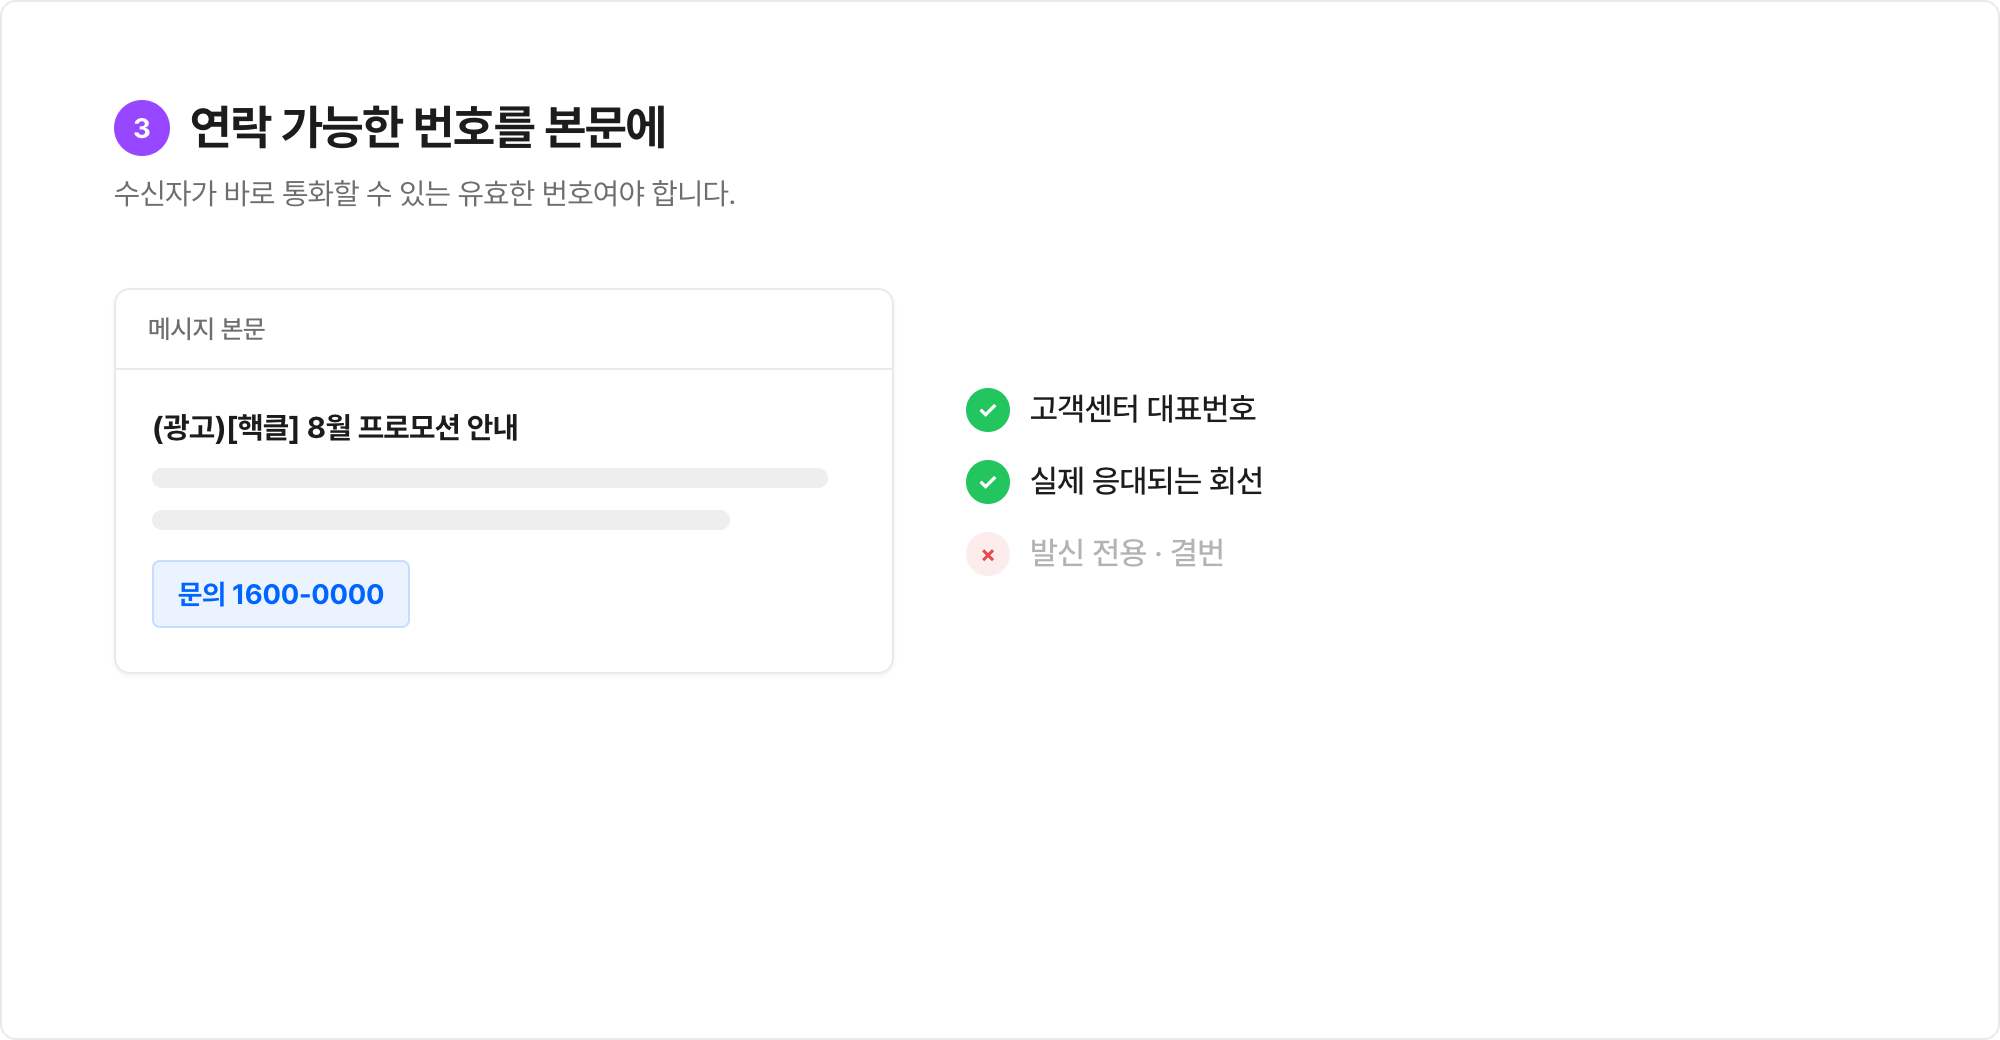2000x1040 pixels.
Task: Click red X icon beside 발신 전용 · 결번
Action: [988, 554]
